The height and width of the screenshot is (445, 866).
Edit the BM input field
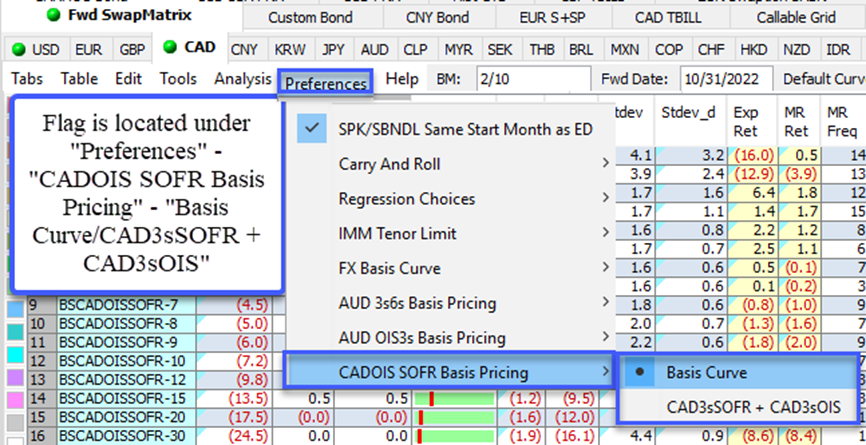(533, 80)
